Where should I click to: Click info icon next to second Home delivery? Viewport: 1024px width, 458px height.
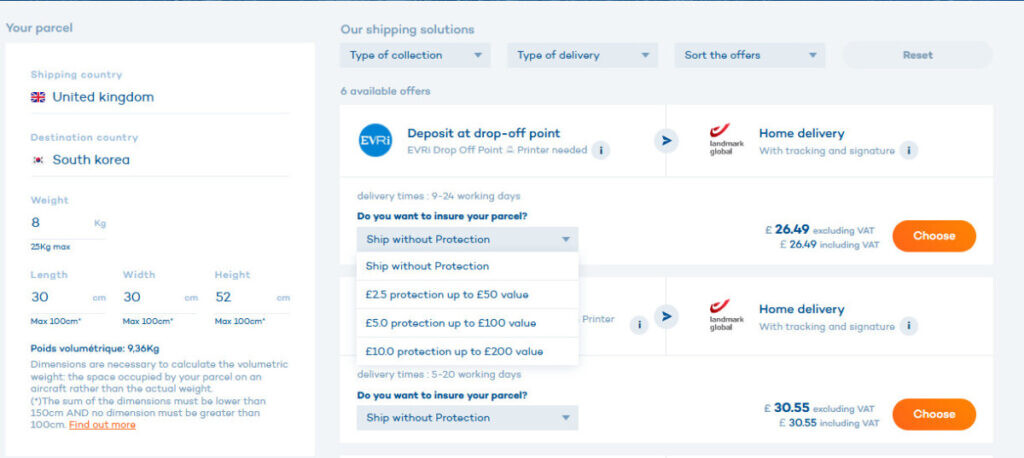click(x=908, y=326)
